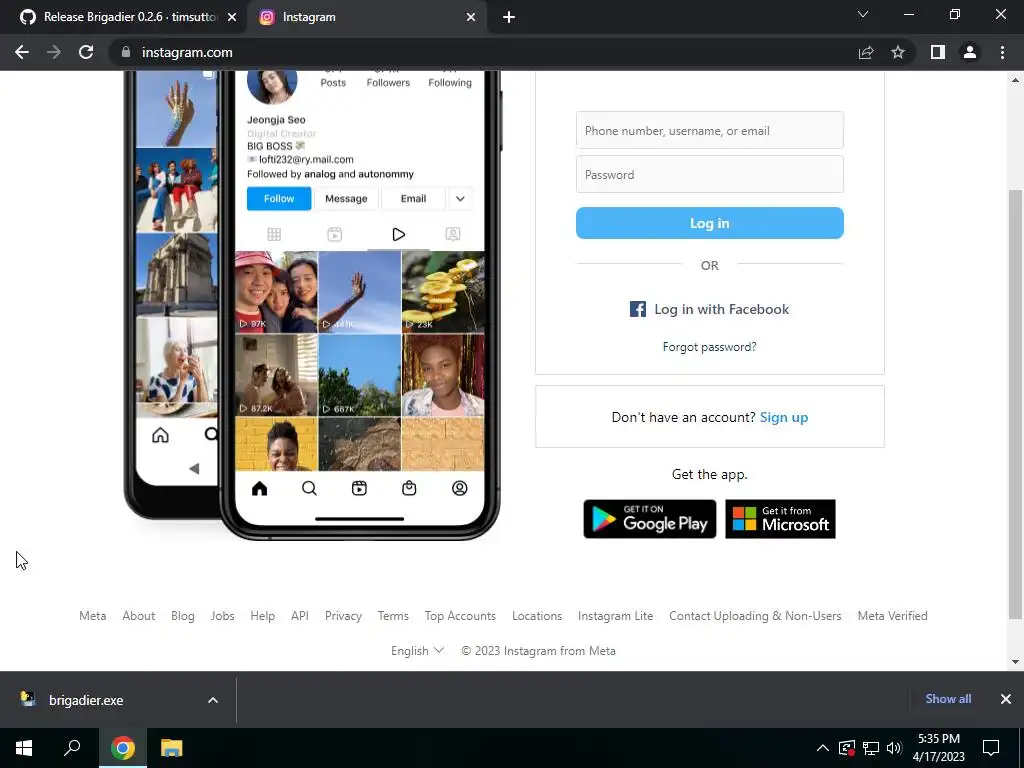
Task: Open the downloaded brigadier.exe file
Action: coord(85,700)
